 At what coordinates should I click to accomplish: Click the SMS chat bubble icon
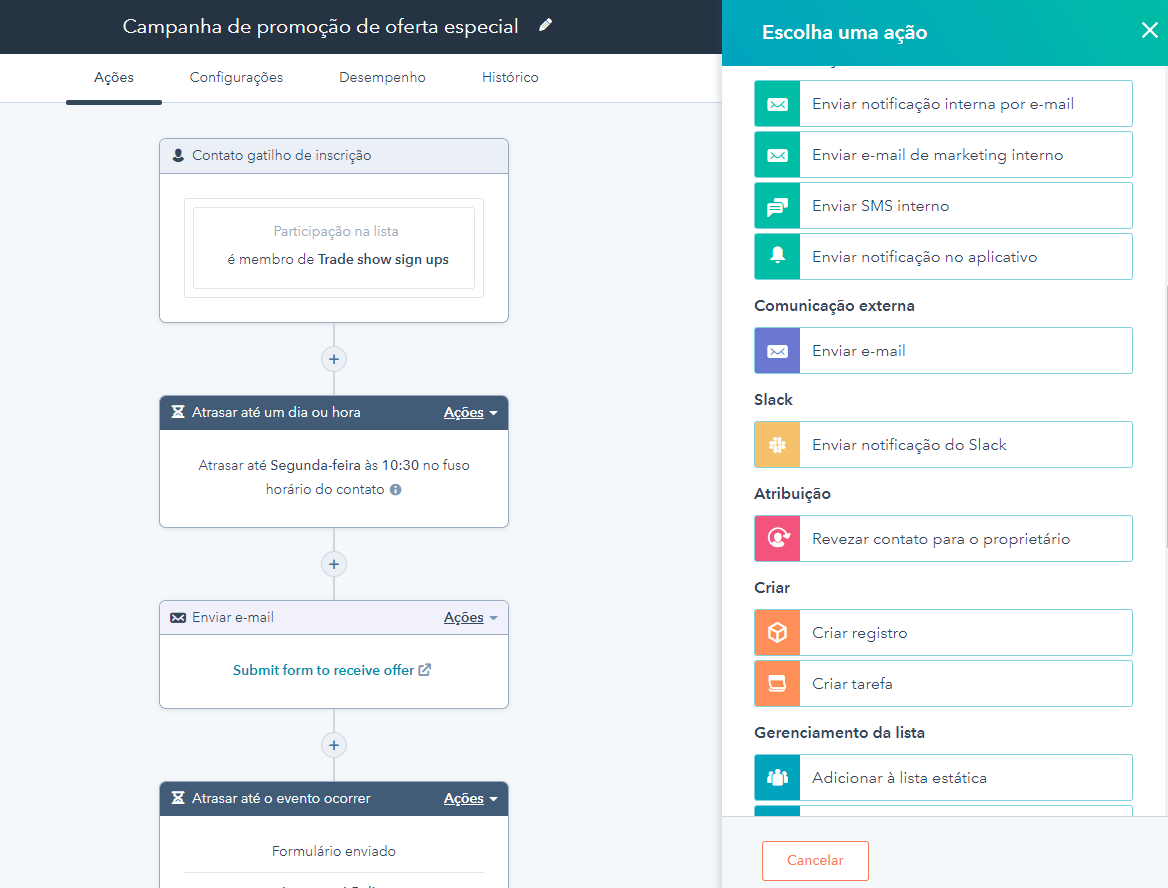(x=777, y=206)
